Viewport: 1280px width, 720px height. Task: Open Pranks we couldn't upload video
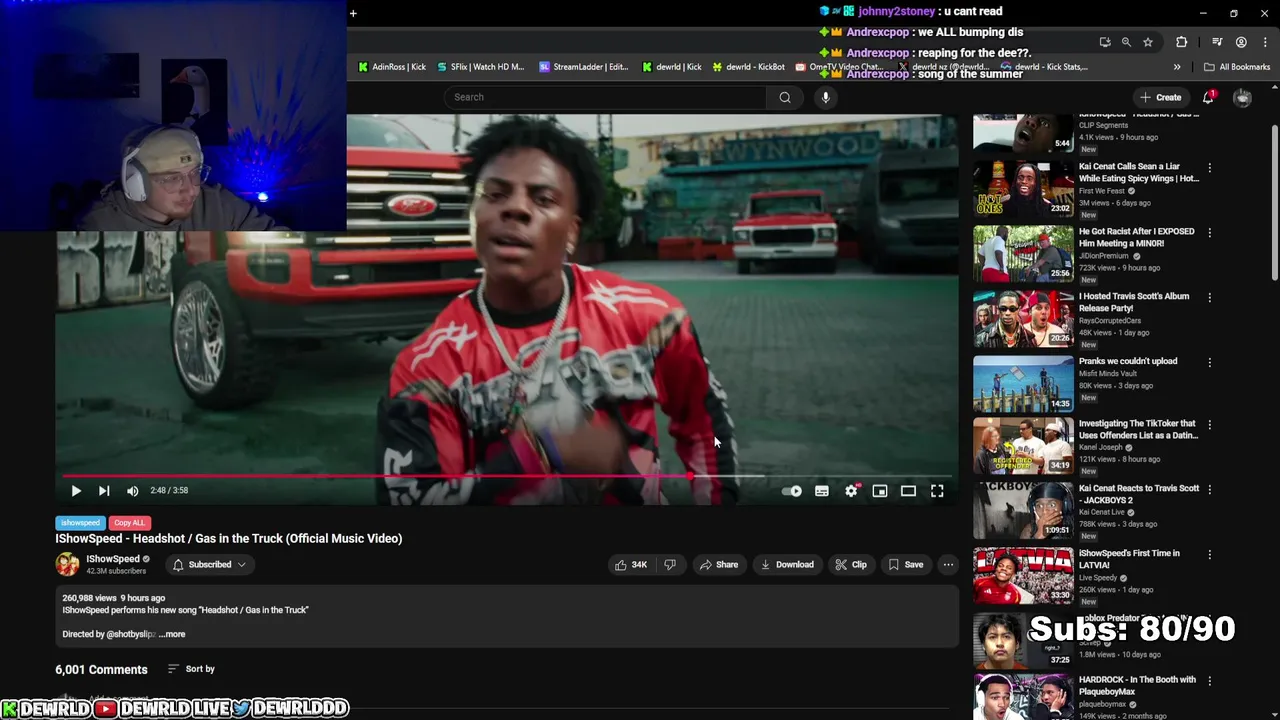pos(1128,361)
